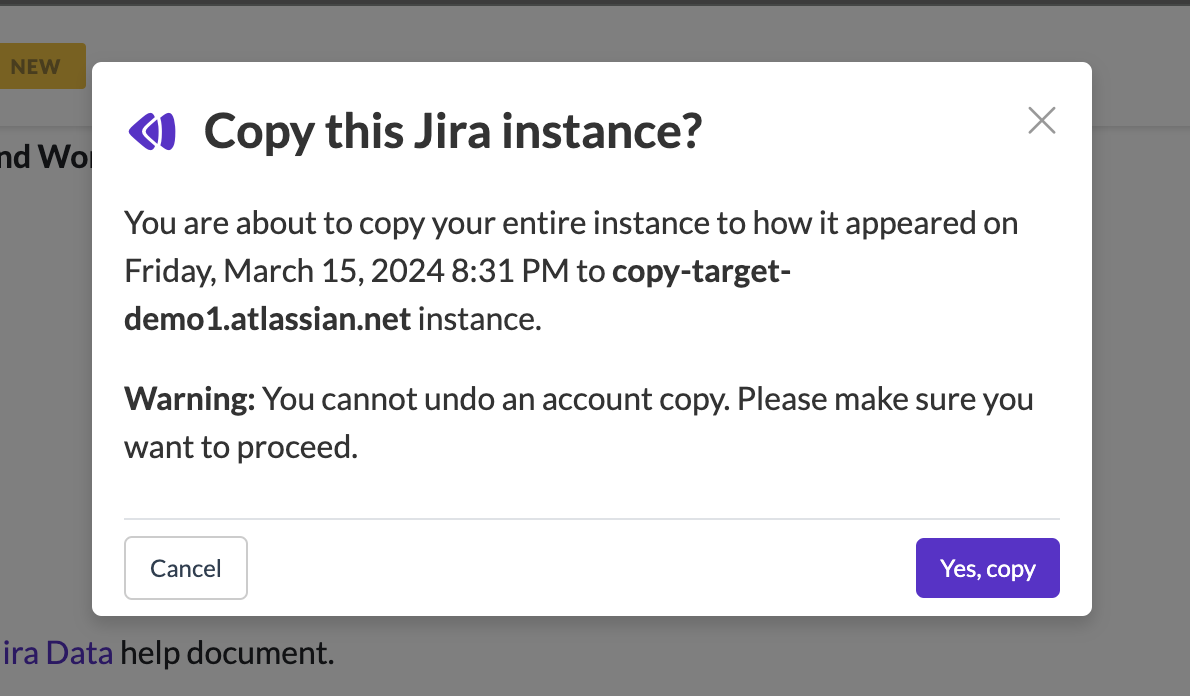Click the Yes, copy purple button
The height and width of the screenshot is (696, 1190).
click(987, 567)
